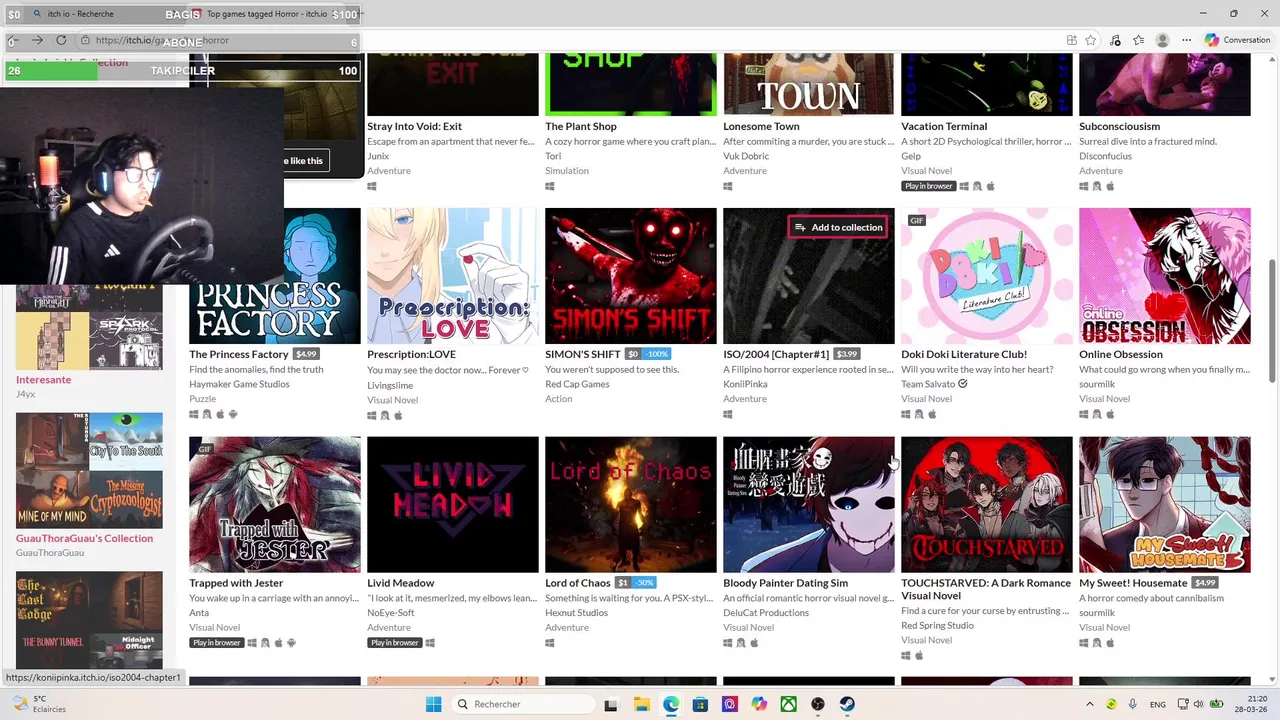Screen dimensions: 1280x720
Task: Click the taskbar Rechercher search box
Action: (x=522, y=704)
